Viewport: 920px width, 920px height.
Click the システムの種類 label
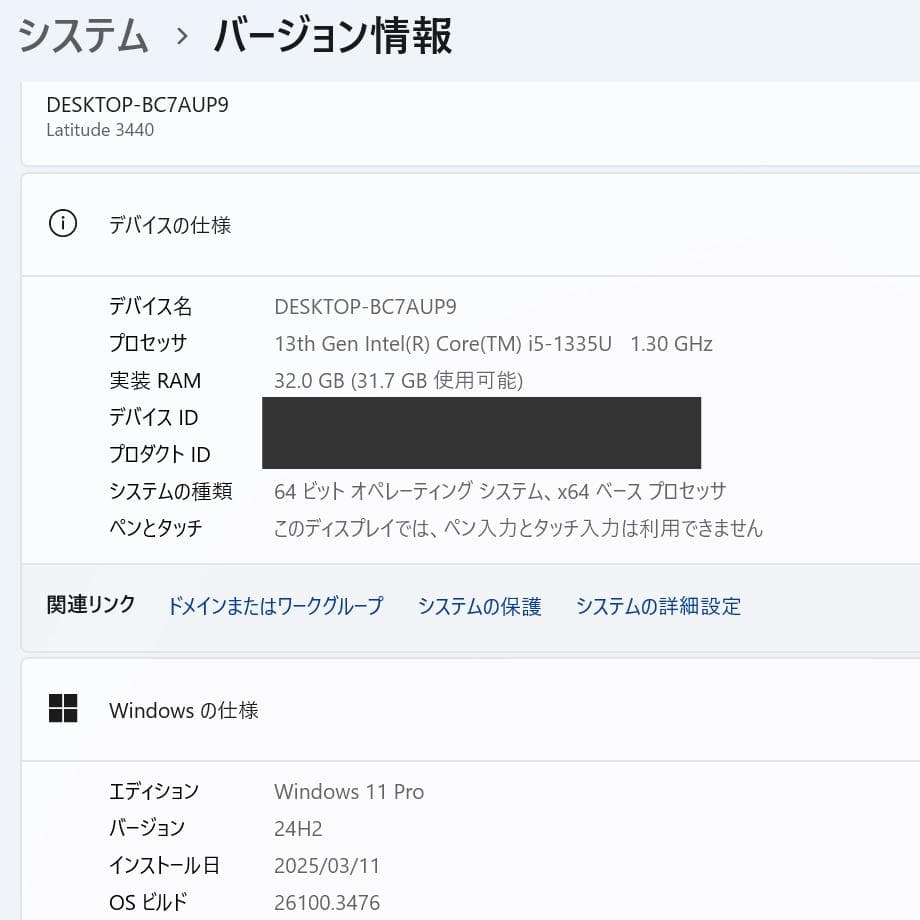pos(171,491)
